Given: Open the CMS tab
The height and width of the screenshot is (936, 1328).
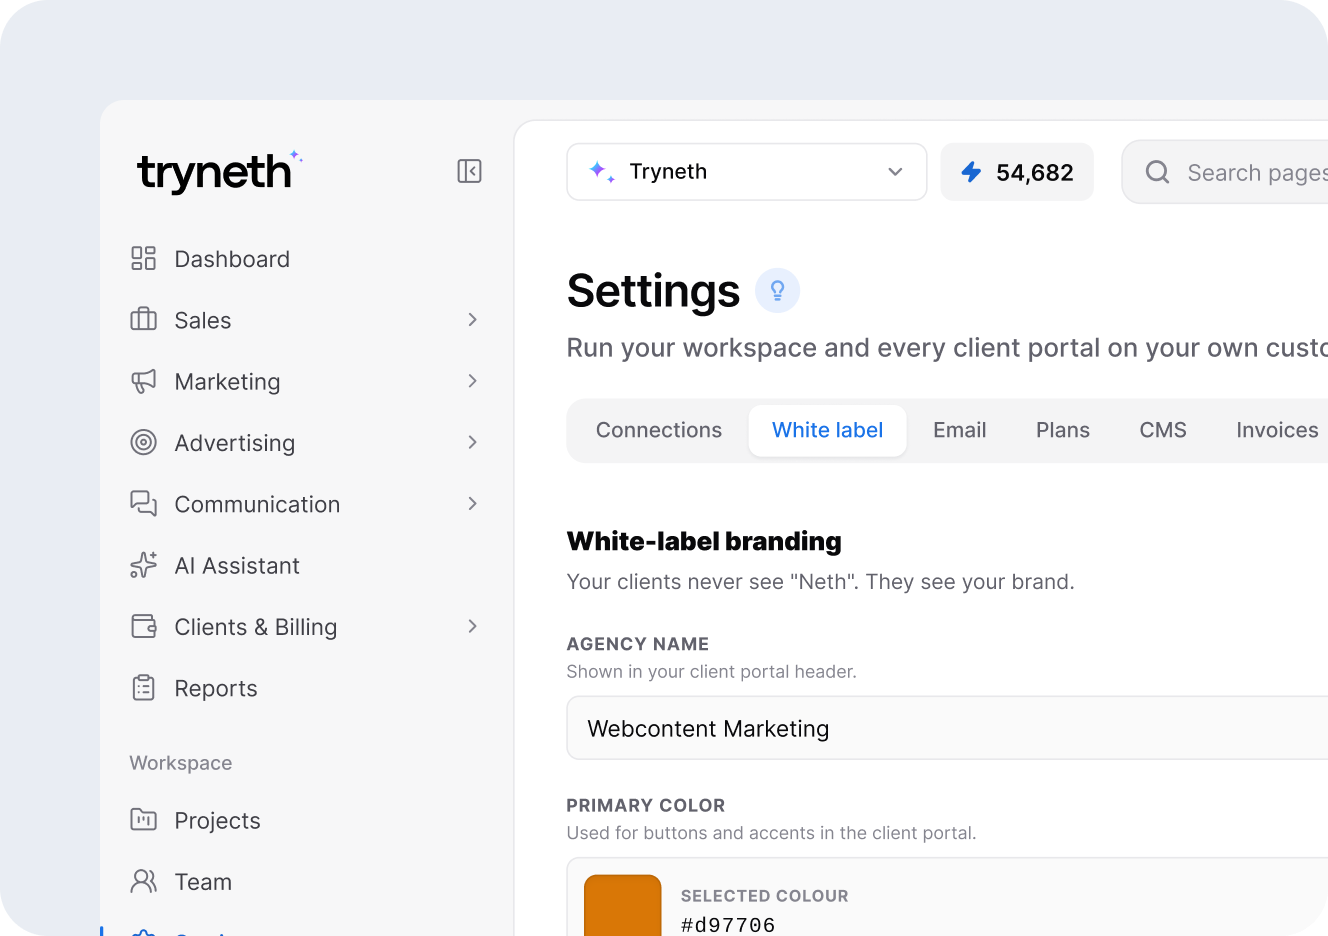Looking at the screenshot, I should tap(1163, 430).
